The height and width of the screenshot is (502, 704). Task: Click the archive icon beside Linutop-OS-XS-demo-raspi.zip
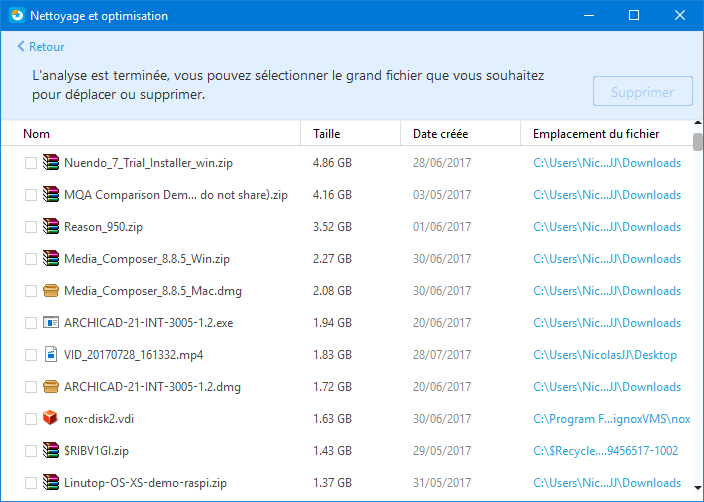tap(51, 482)
